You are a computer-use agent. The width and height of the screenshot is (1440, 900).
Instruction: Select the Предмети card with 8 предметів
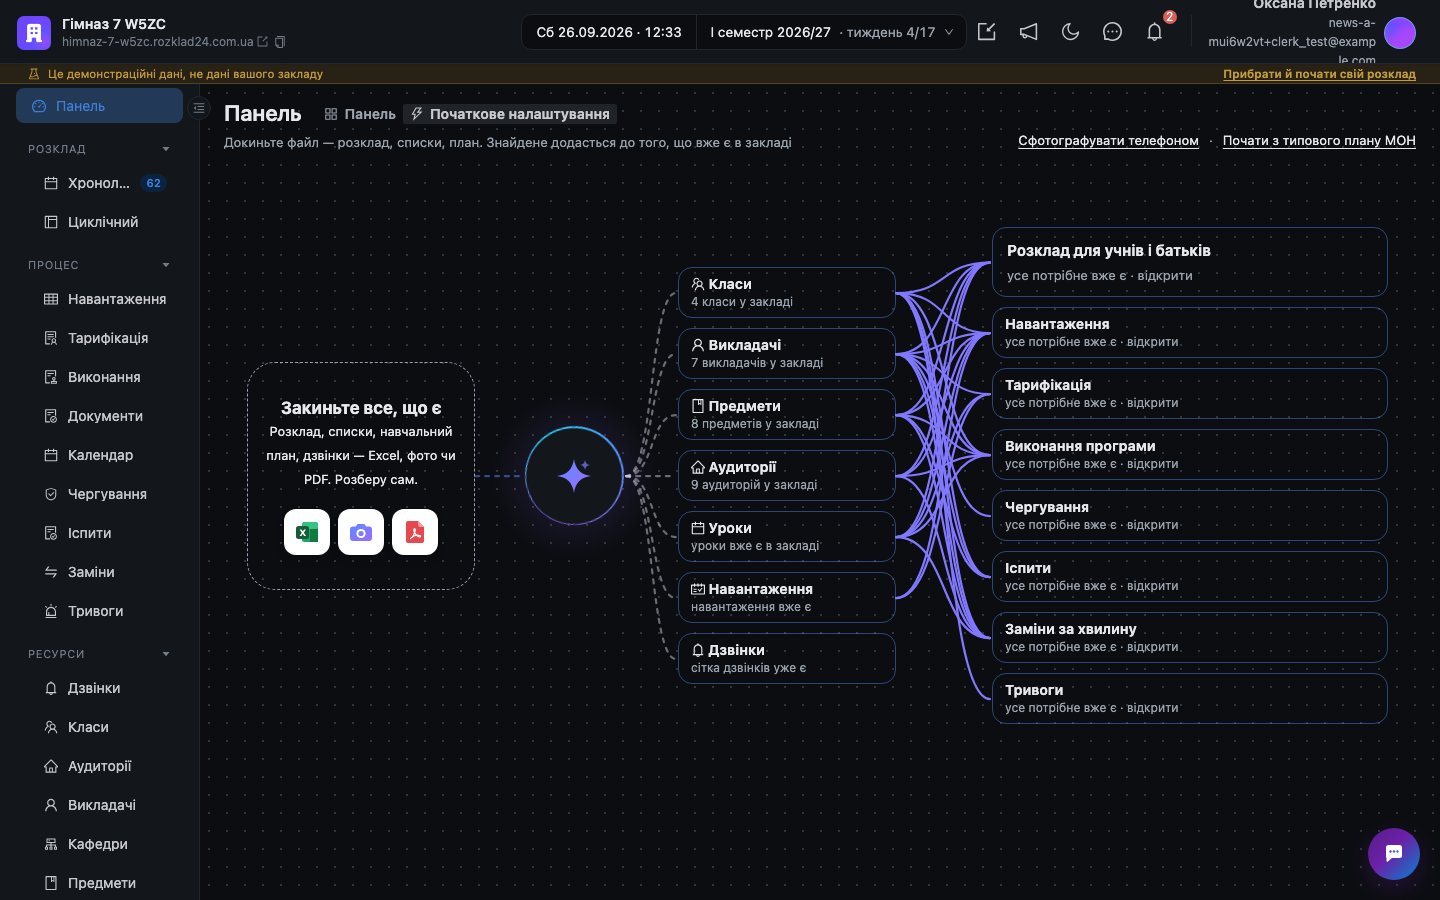(786, 414)
